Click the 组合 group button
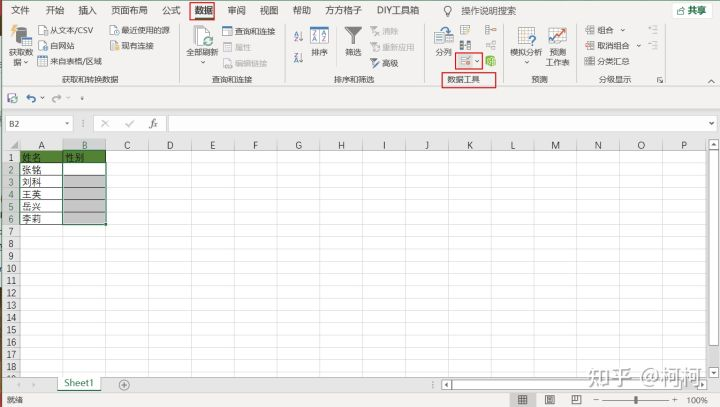The image size is (720, 407). pos(599,30)
